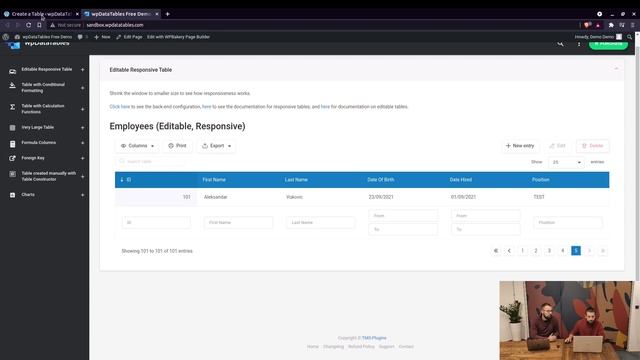Go to the previous pagination page arrow
The image size is (640, 360).
(x=509, y=251)
